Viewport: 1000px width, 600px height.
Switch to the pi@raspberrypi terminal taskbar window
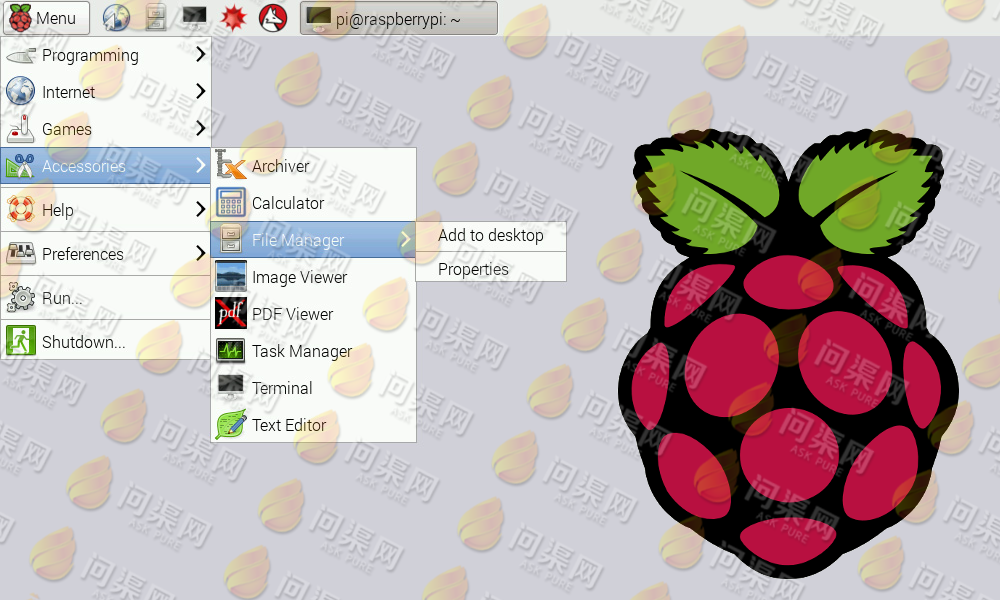399,18
